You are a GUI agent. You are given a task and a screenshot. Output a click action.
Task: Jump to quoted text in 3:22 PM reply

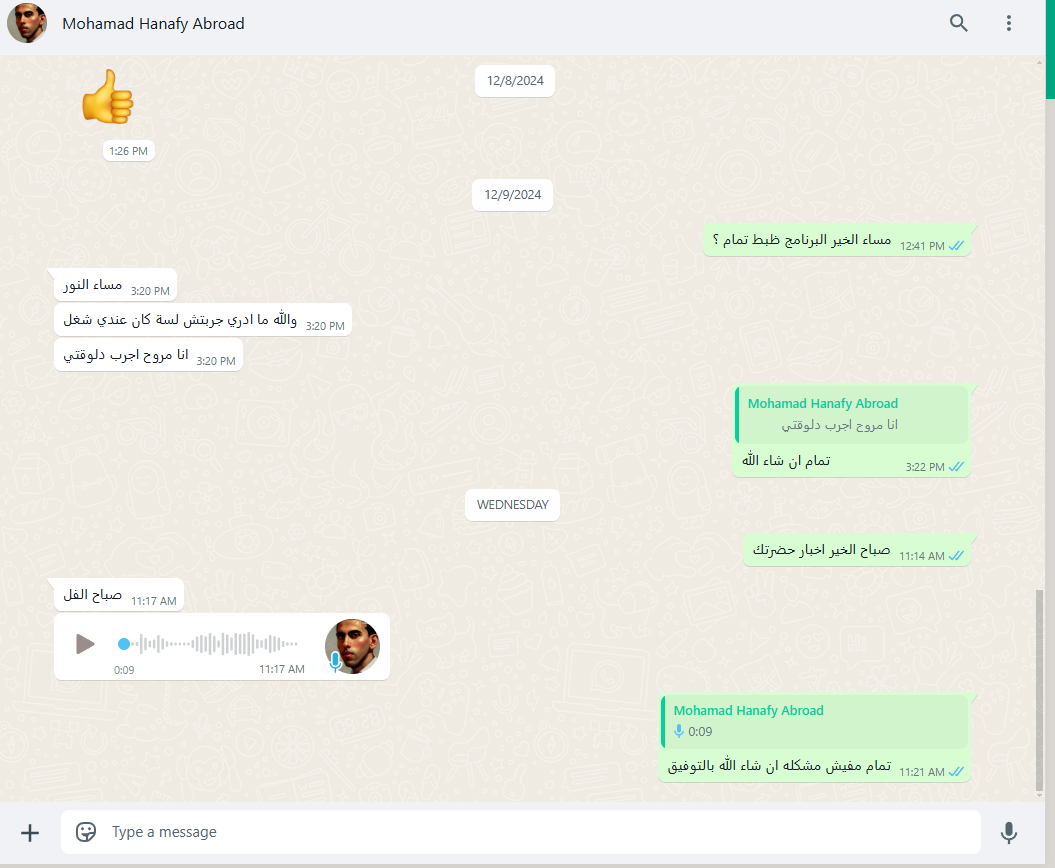(x=851, y=414)
